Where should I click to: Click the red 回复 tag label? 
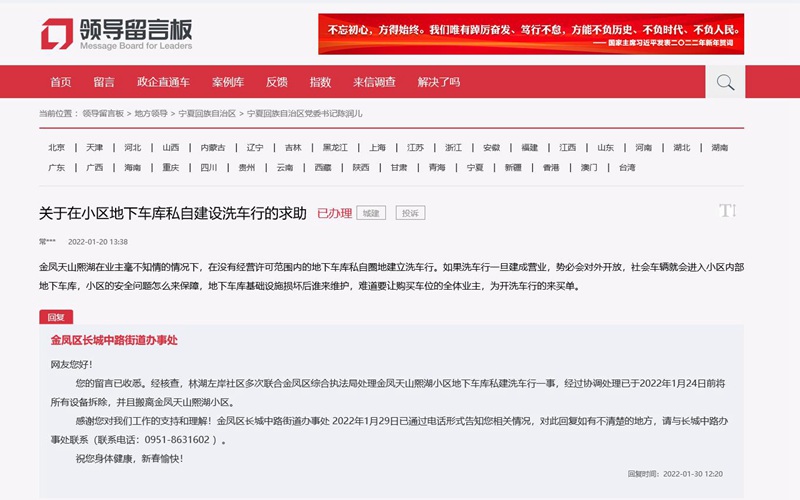[x=56, y=317]
